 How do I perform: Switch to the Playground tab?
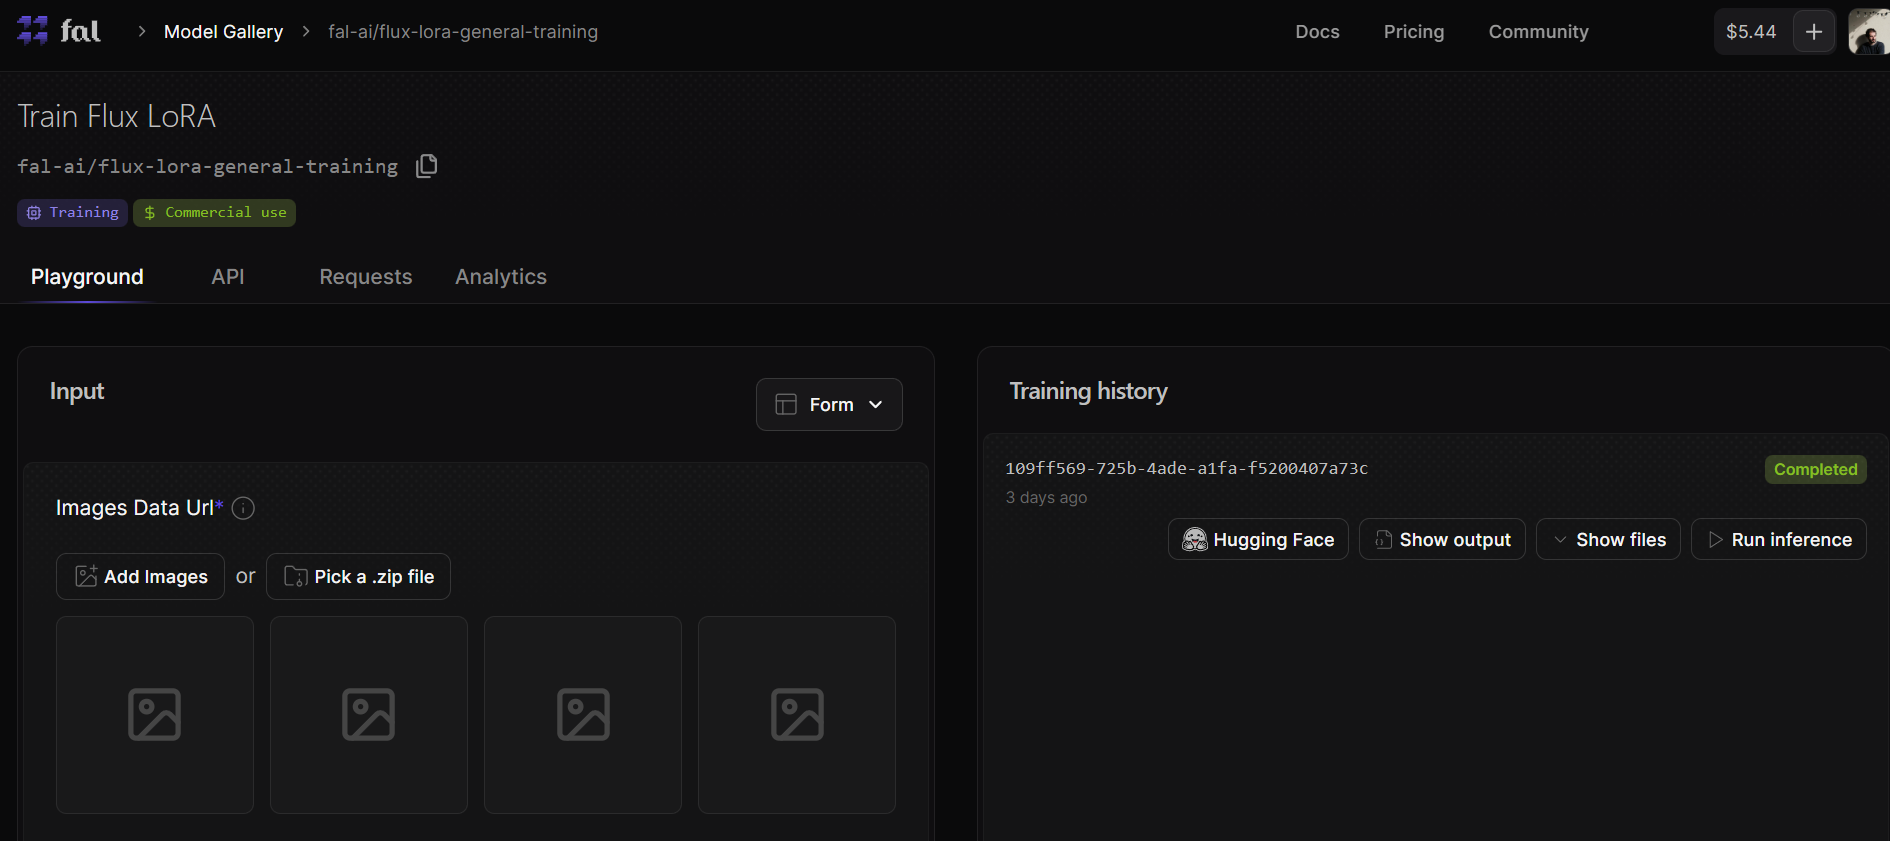pos(87,277)
